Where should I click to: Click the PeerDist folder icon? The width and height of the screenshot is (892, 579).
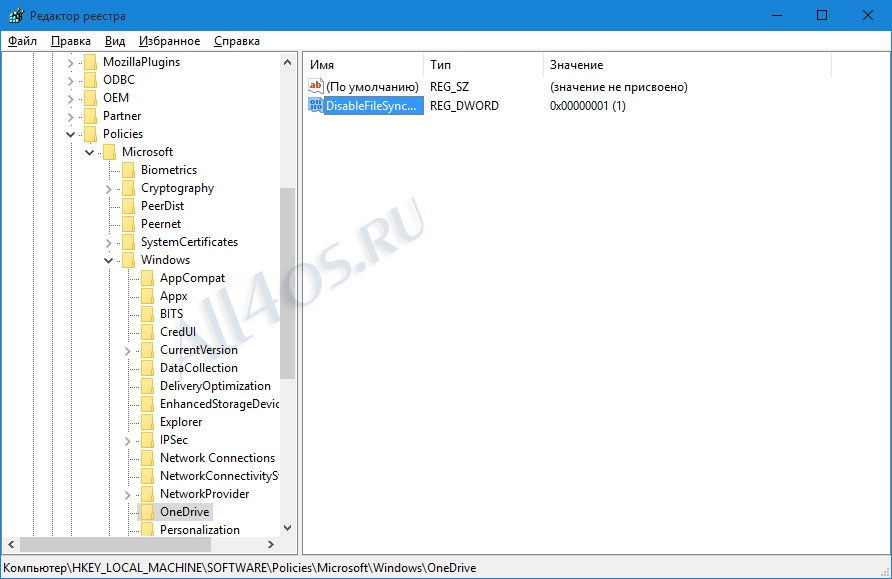point(129,206)
